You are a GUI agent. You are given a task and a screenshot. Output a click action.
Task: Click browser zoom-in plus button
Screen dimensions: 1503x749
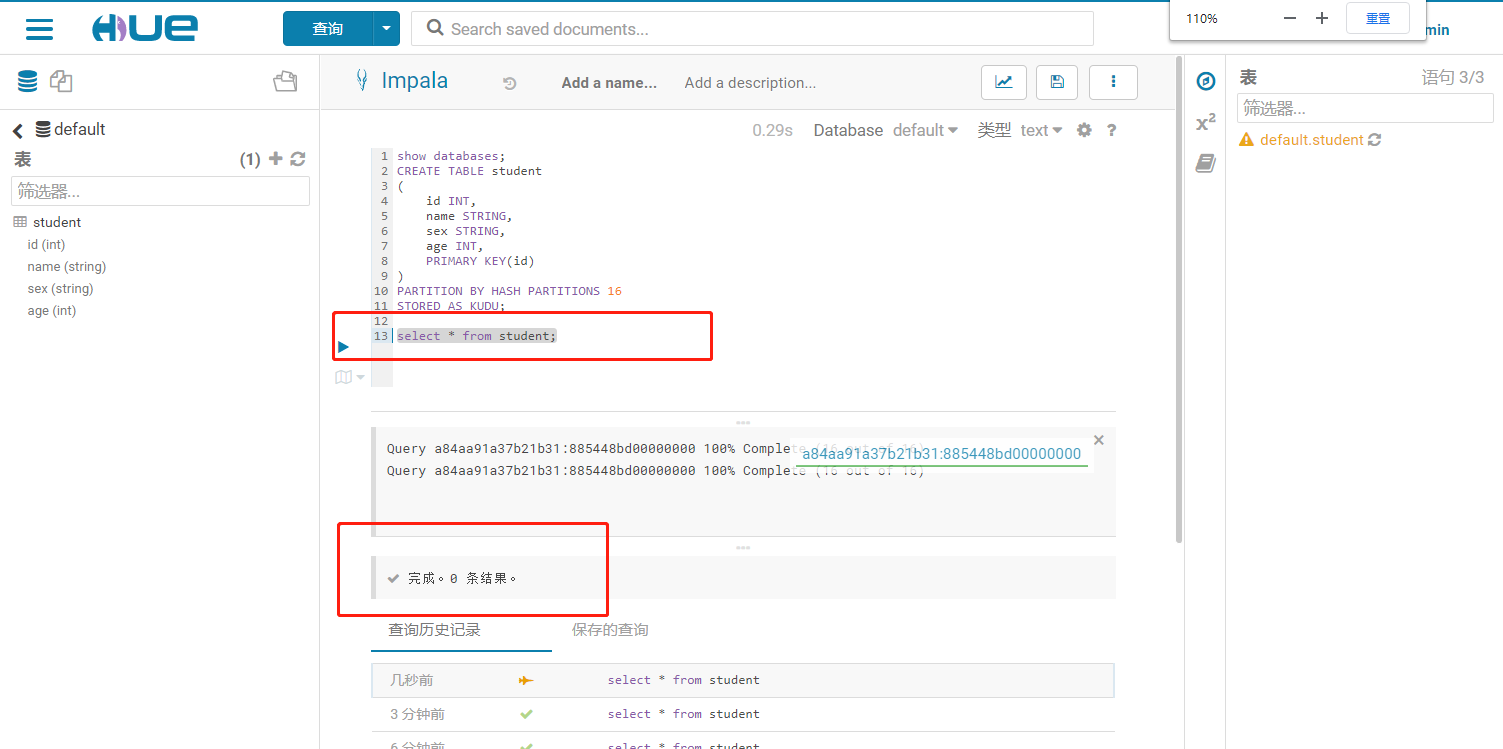(1322, 18)
